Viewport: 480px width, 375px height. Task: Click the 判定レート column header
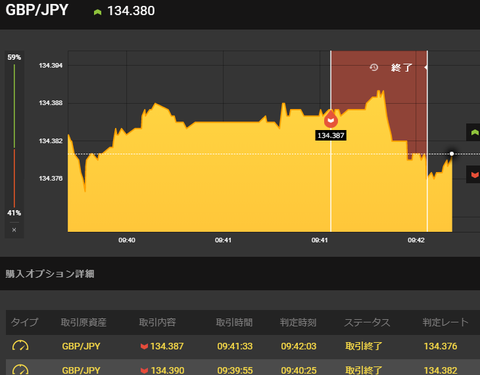446,322
